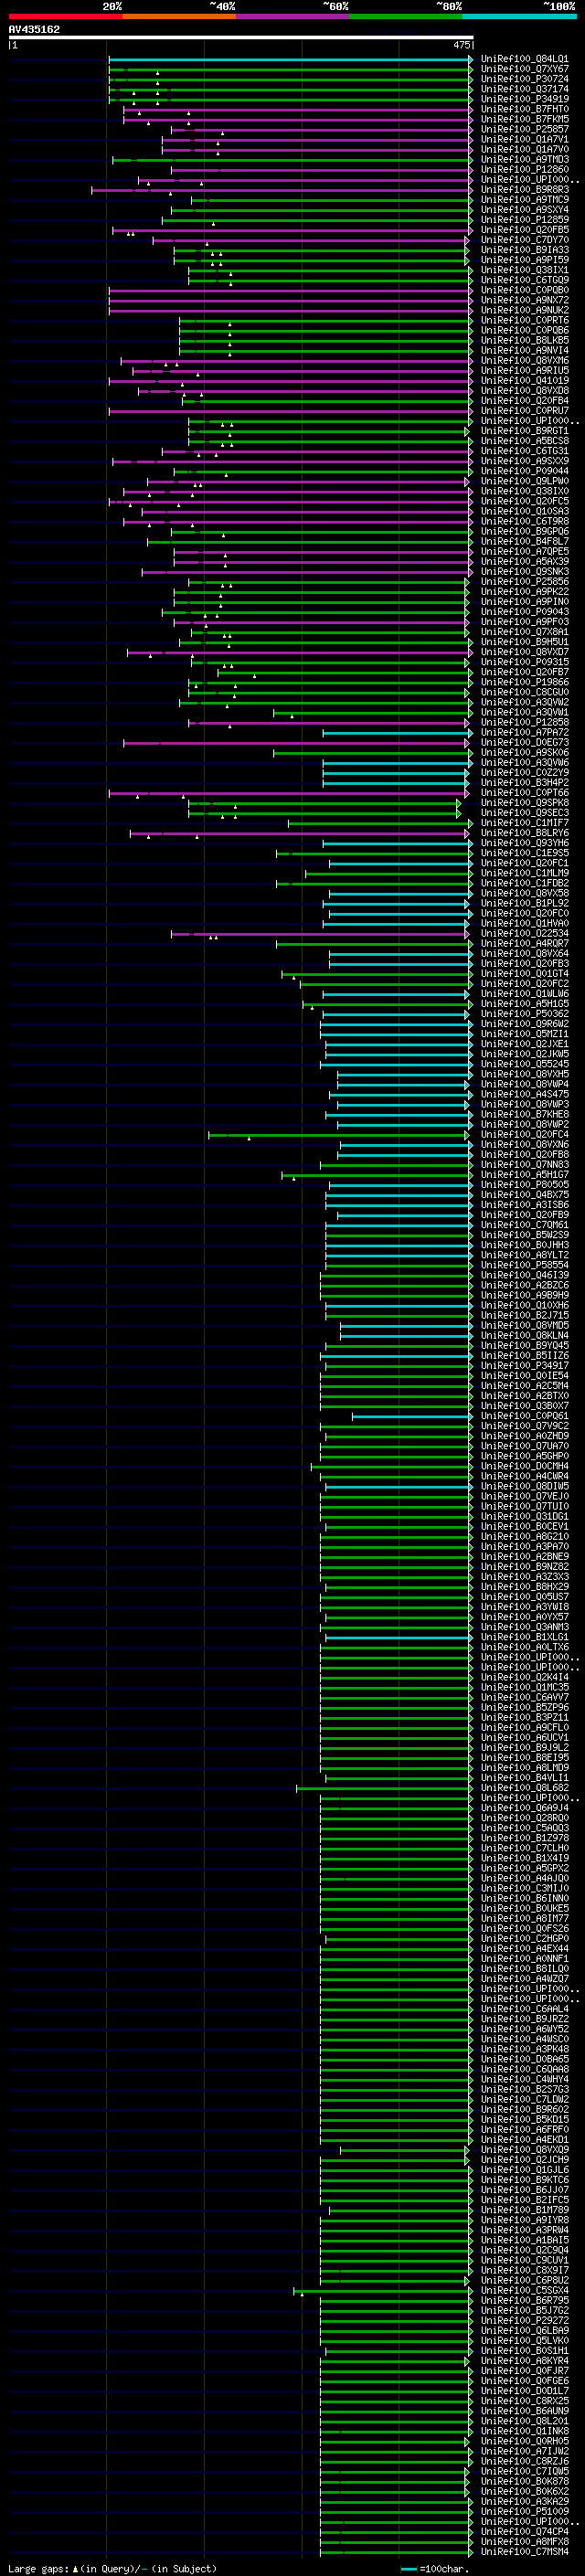
Task: Select hit label UniRef100_C0PRT6
Action: (x=524, y=321)
